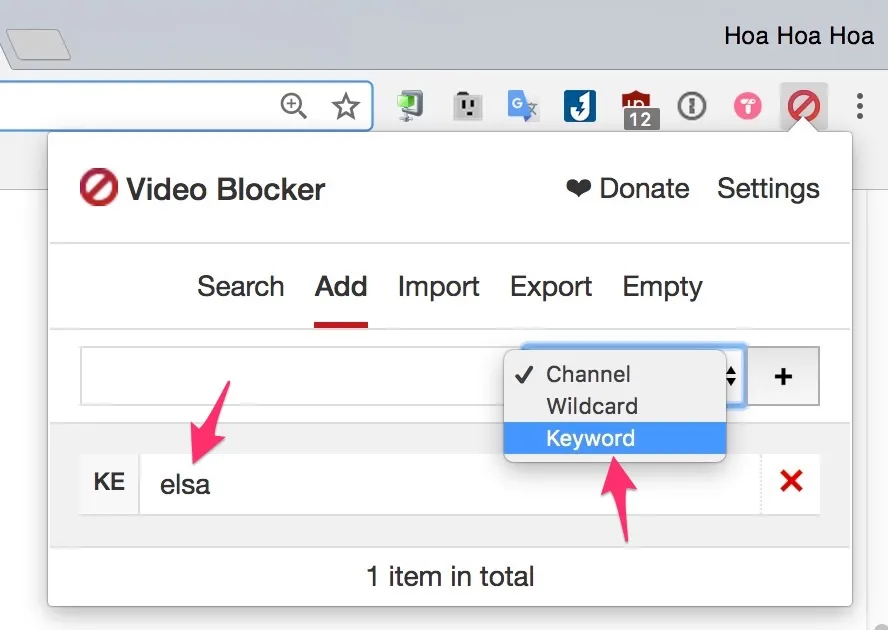This screenshot has width=888, height=630.
Task: Focus the block item text field
Action: click(292, 376)
